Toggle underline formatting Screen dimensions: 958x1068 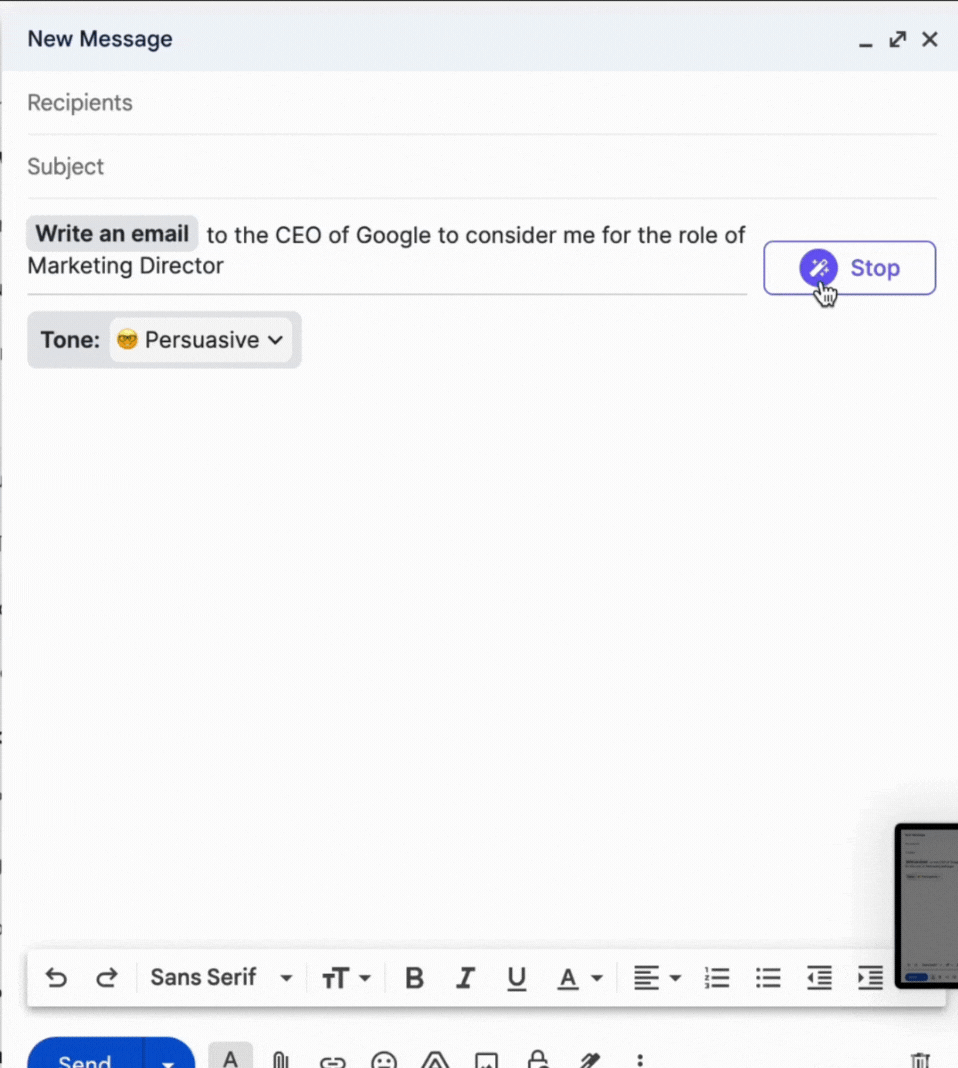tap(516, 977)
